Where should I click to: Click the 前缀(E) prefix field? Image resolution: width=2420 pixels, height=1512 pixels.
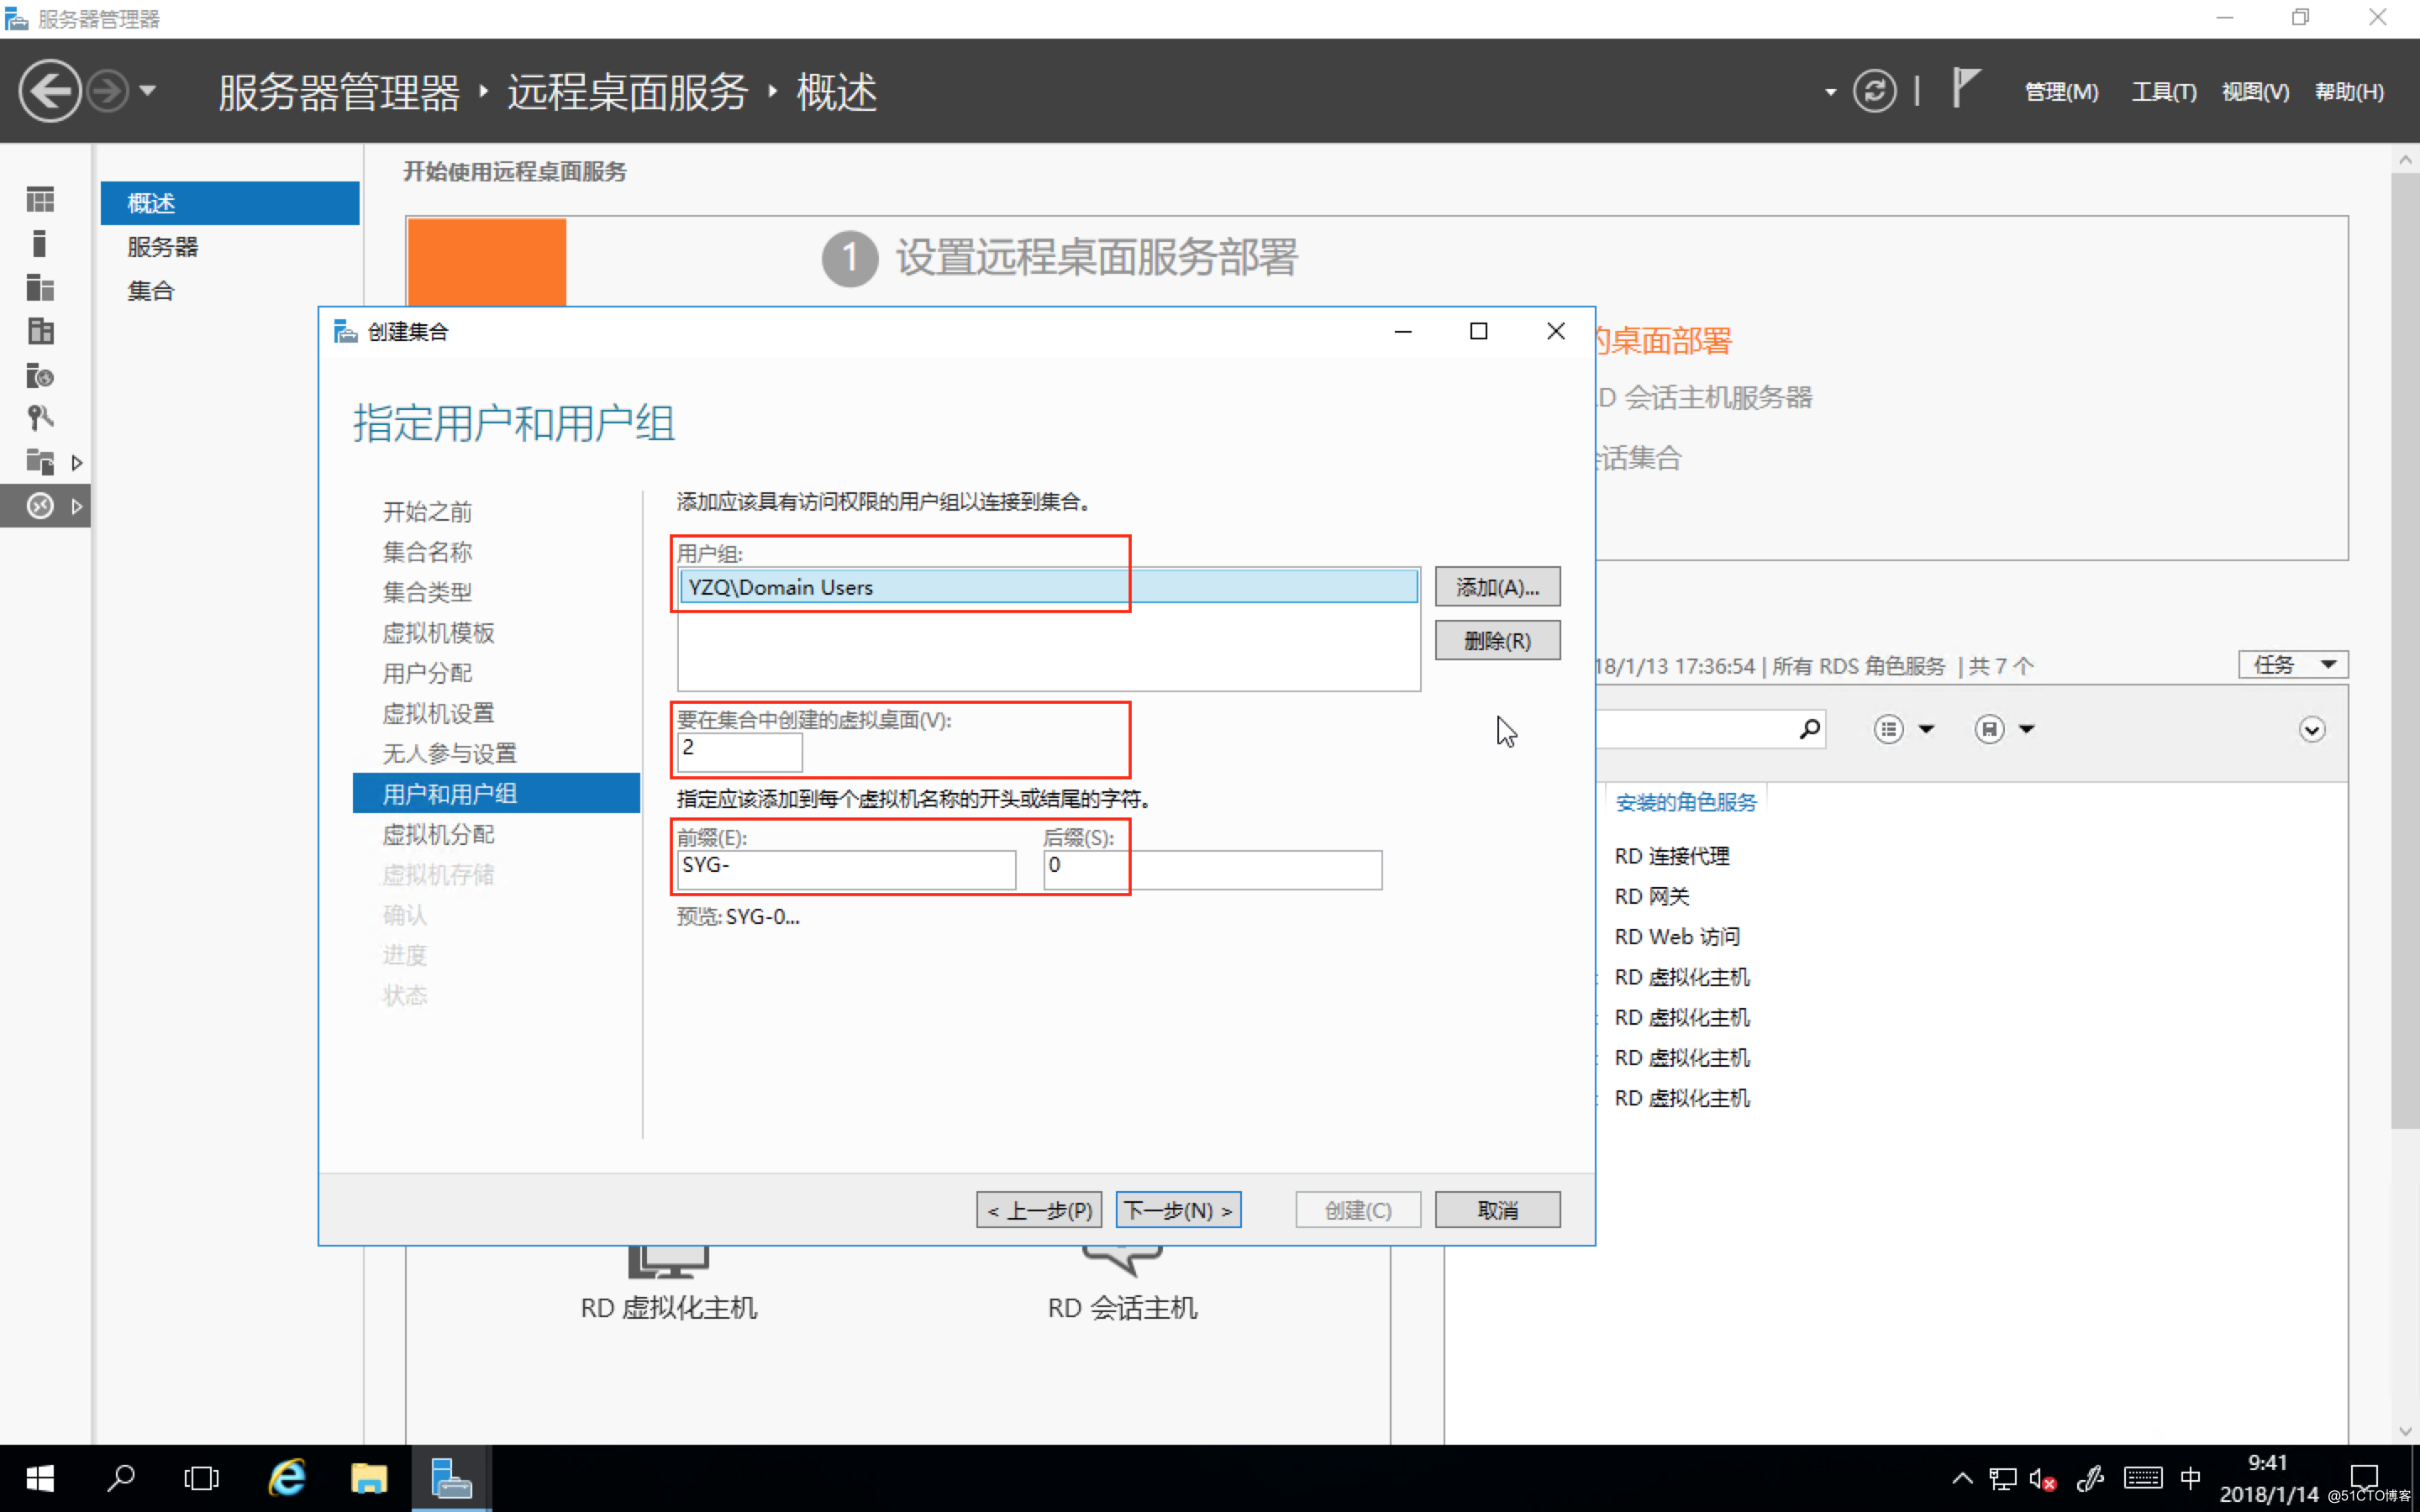846,869
